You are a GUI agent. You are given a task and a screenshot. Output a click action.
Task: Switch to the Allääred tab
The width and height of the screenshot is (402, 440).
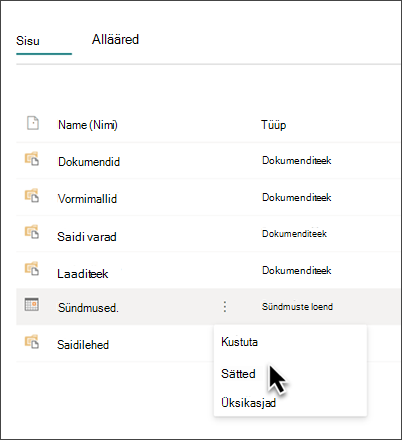115,39
